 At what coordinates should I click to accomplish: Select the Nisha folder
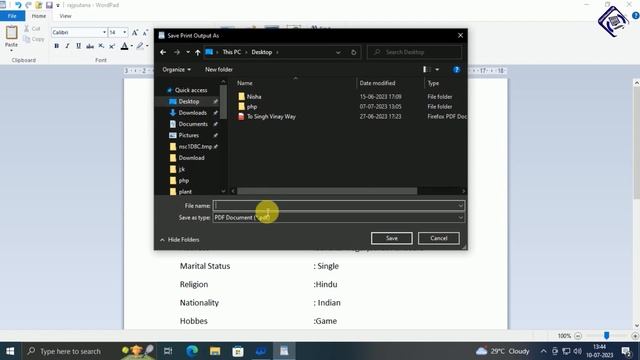point(254,97)
